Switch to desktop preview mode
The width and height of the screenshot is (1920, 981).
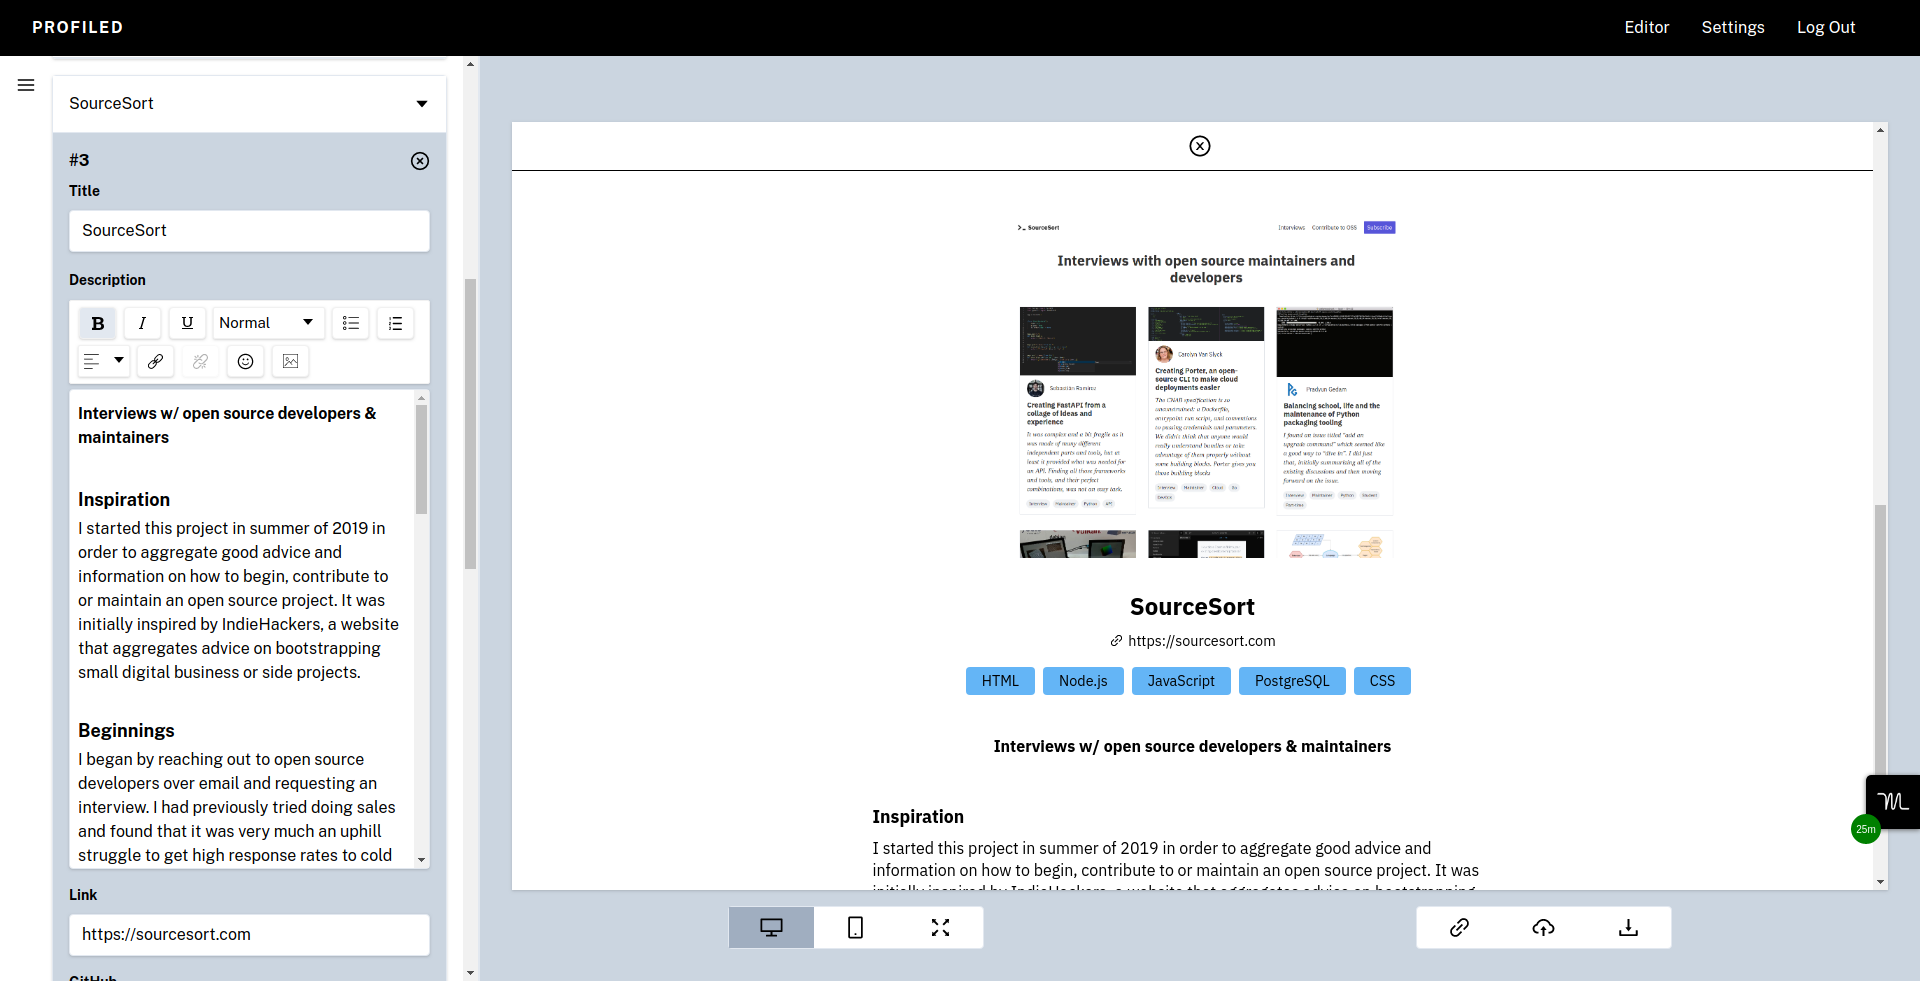(x=771, y=928)
